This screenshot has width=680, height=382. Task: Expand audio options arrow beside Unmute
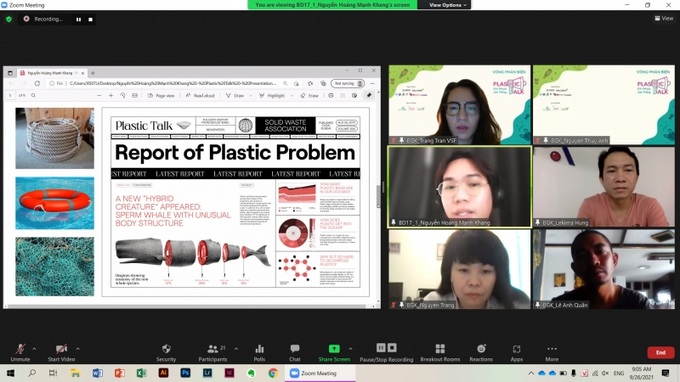(x=34, y=348)
